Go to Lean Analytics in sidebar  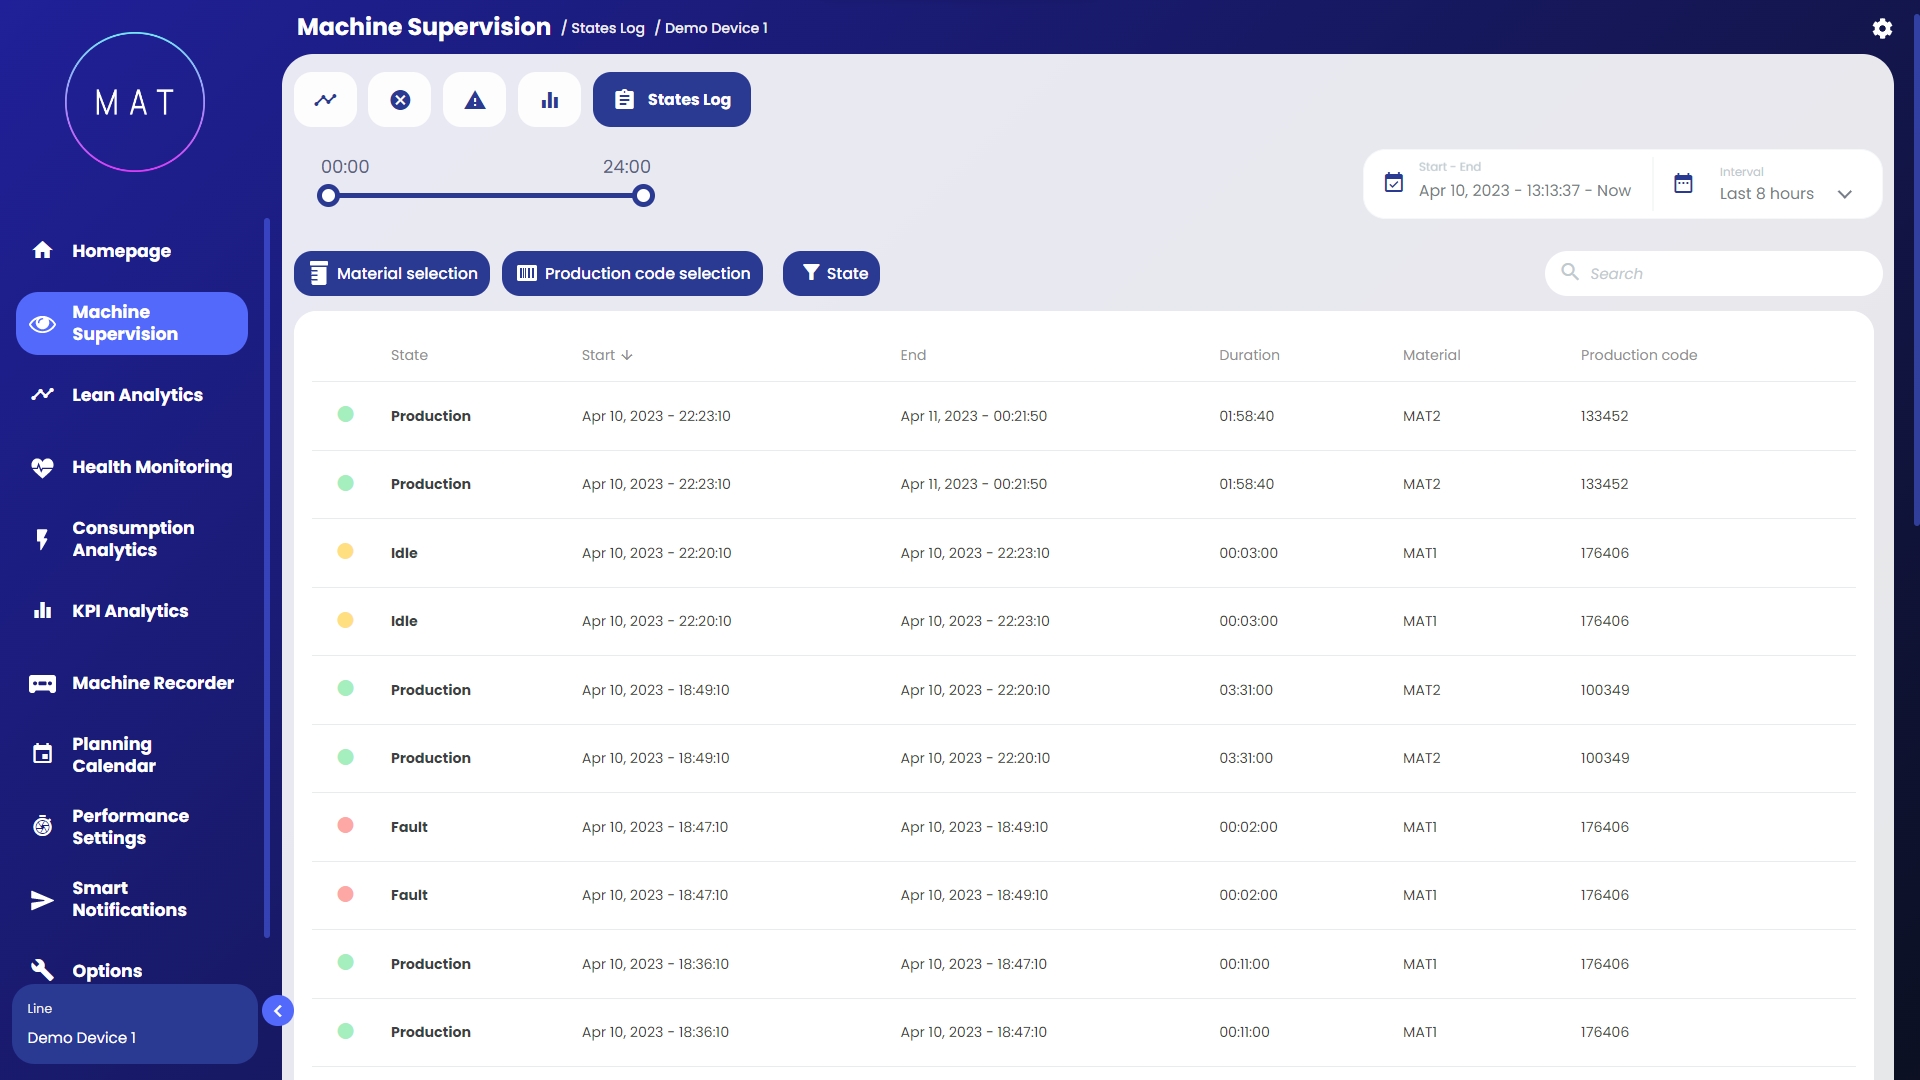click(137, 395)
